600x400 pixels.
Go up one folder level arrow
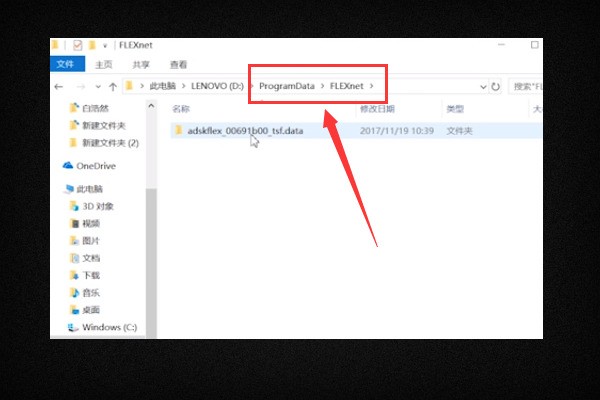(x=113, y=87)
